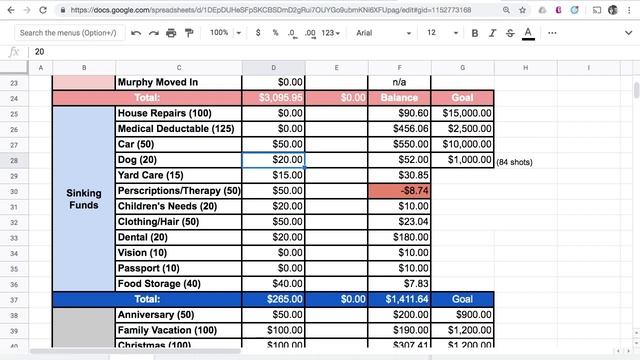
Task: Select the Passport (10) cell
Action: [x=178, y=268]
